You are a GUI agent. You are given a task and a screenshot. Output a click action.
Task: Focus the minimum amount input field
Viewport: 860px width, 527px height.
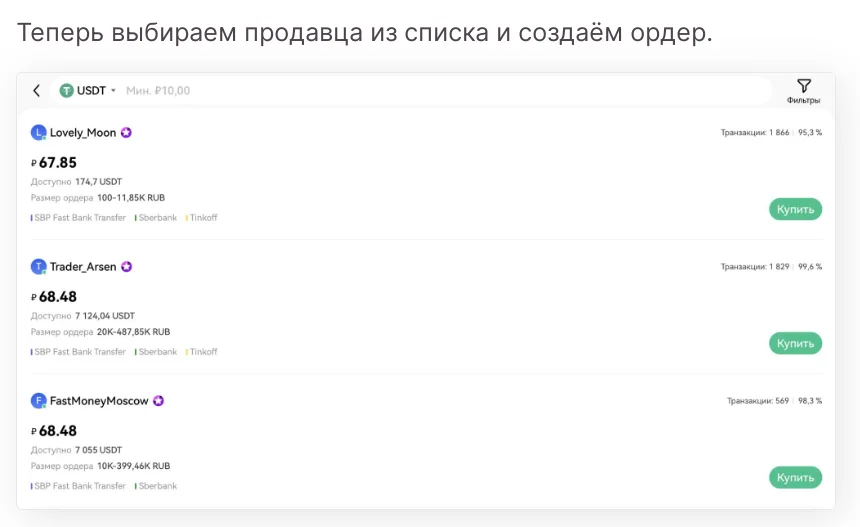400,91
